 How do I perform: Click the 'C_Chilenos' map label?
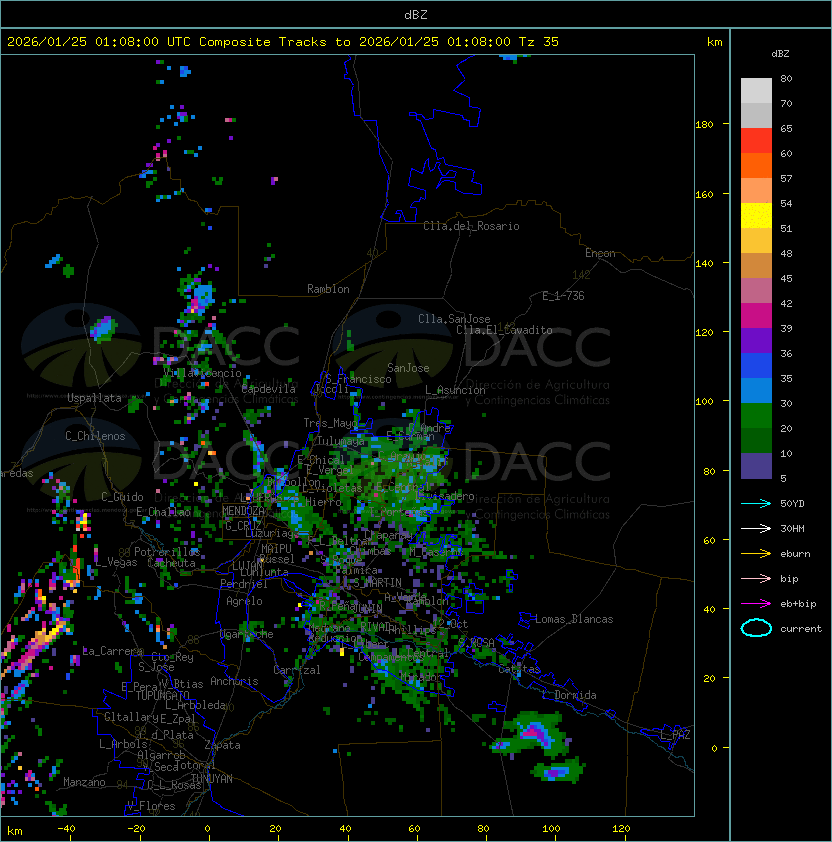coord(95,436)
